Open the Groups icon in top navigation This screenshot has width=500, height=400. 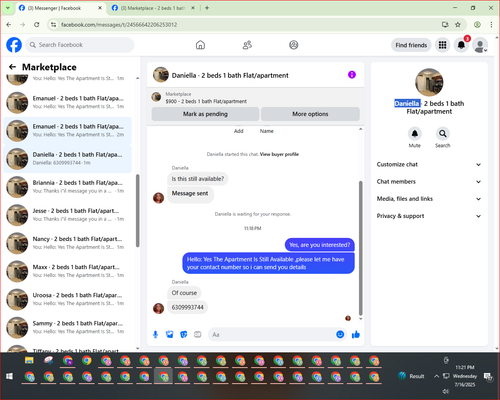pyautogui.click(x=294, y=45)
